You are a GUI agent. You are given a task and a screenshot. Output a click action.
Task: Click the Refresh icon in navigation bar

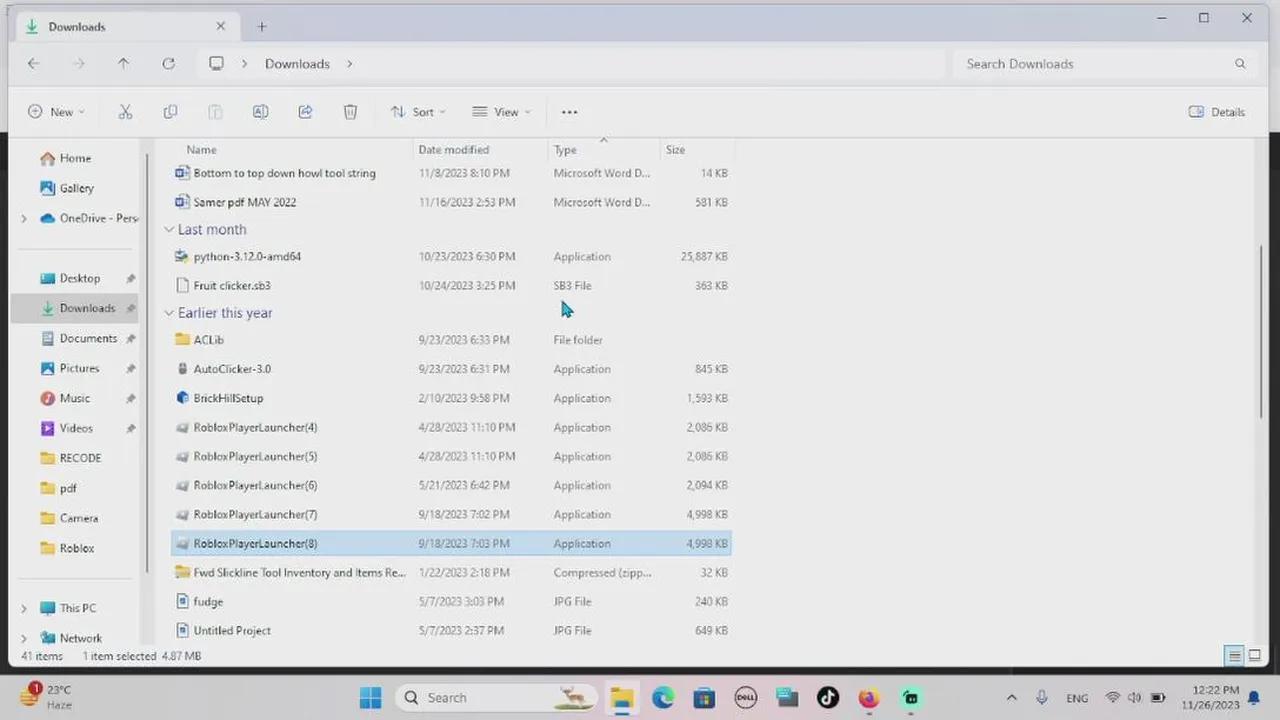(168, 64)
